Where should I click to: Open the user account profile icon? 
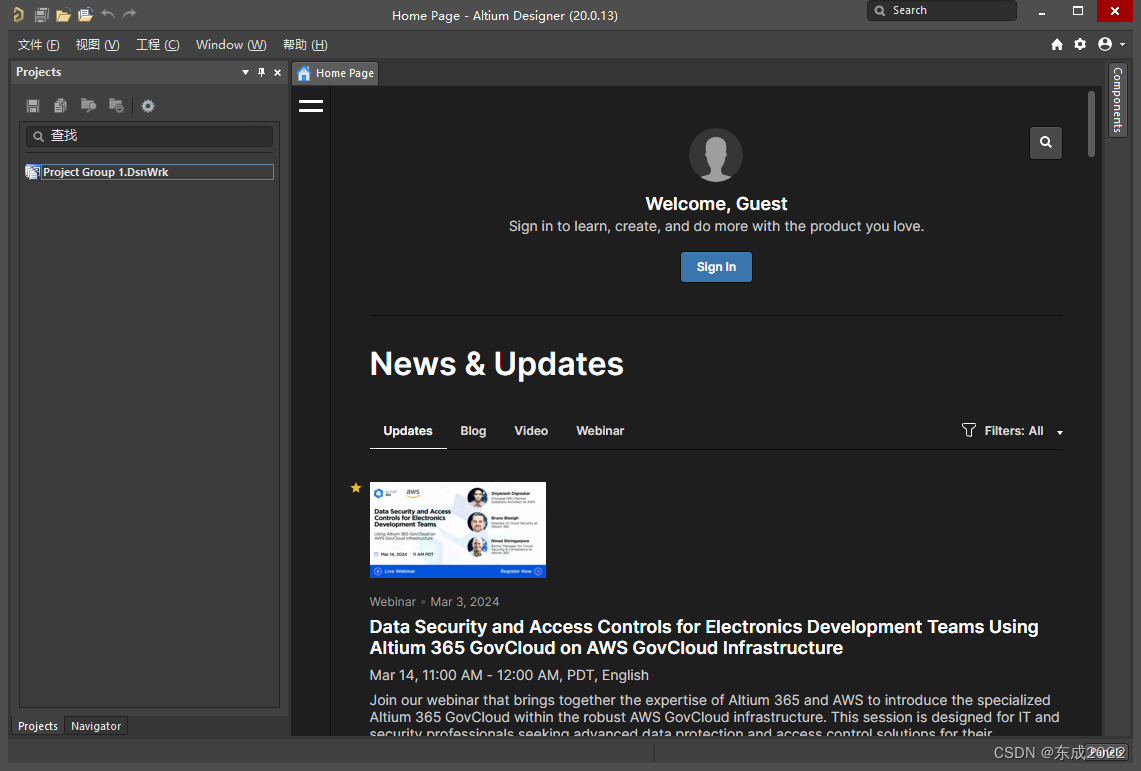click(1105, 44)
